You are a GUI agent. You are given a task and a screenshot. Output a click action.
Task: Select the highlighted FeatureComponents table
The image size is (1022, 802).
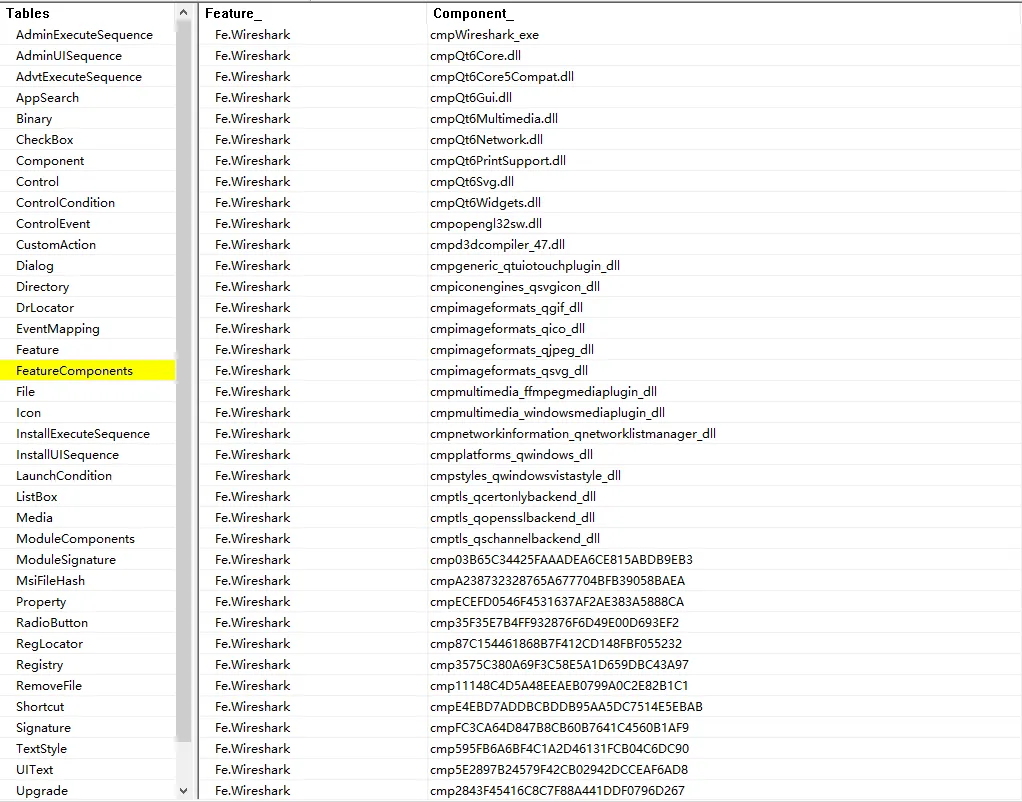[87, 370]
